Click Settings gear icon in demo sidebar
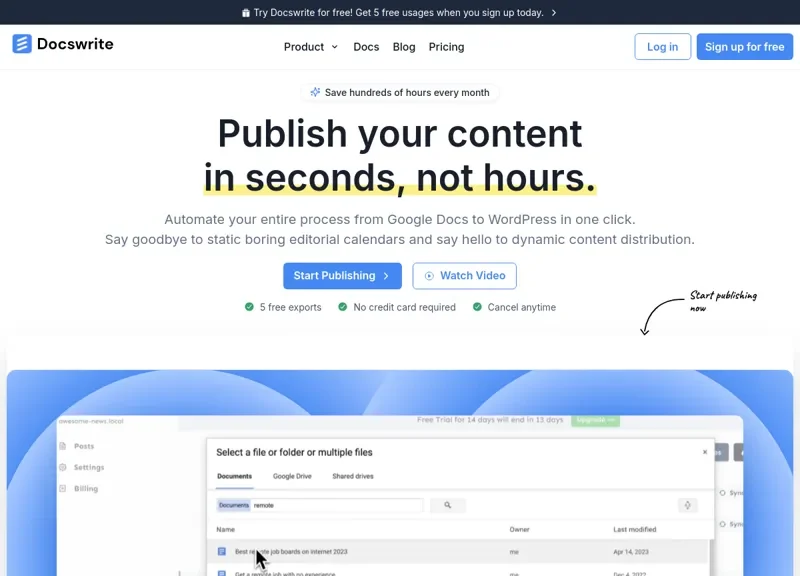800x576 pixels. point(63,467)
